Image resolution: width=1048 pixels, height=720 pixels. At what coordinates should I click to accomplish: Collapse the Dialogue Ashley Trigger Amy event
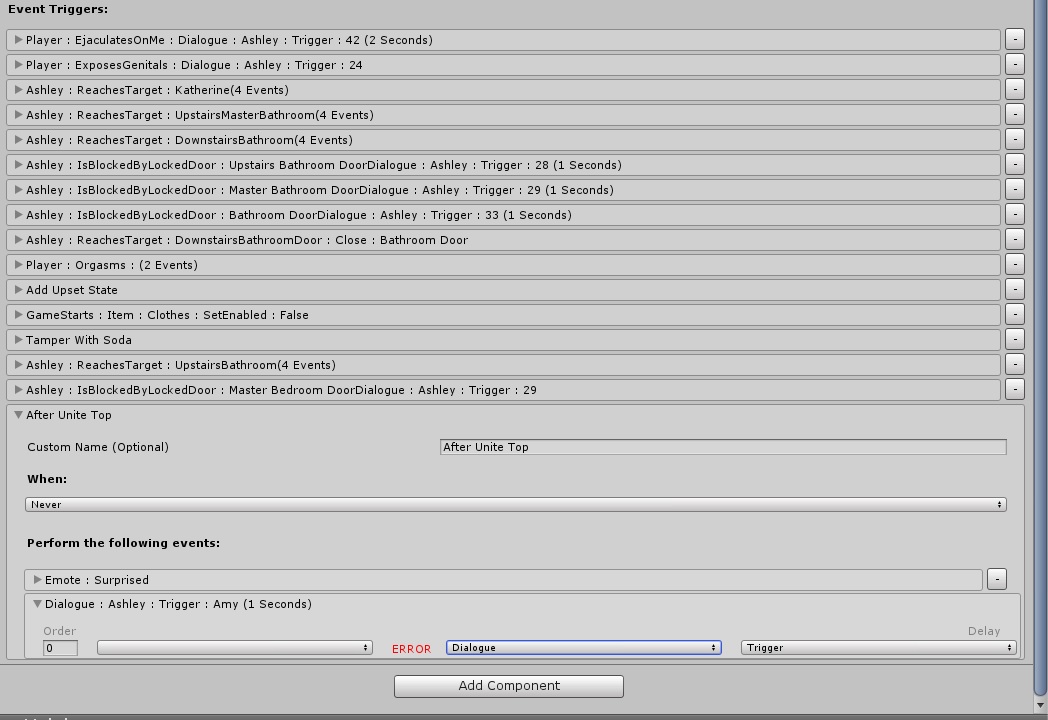37,604
